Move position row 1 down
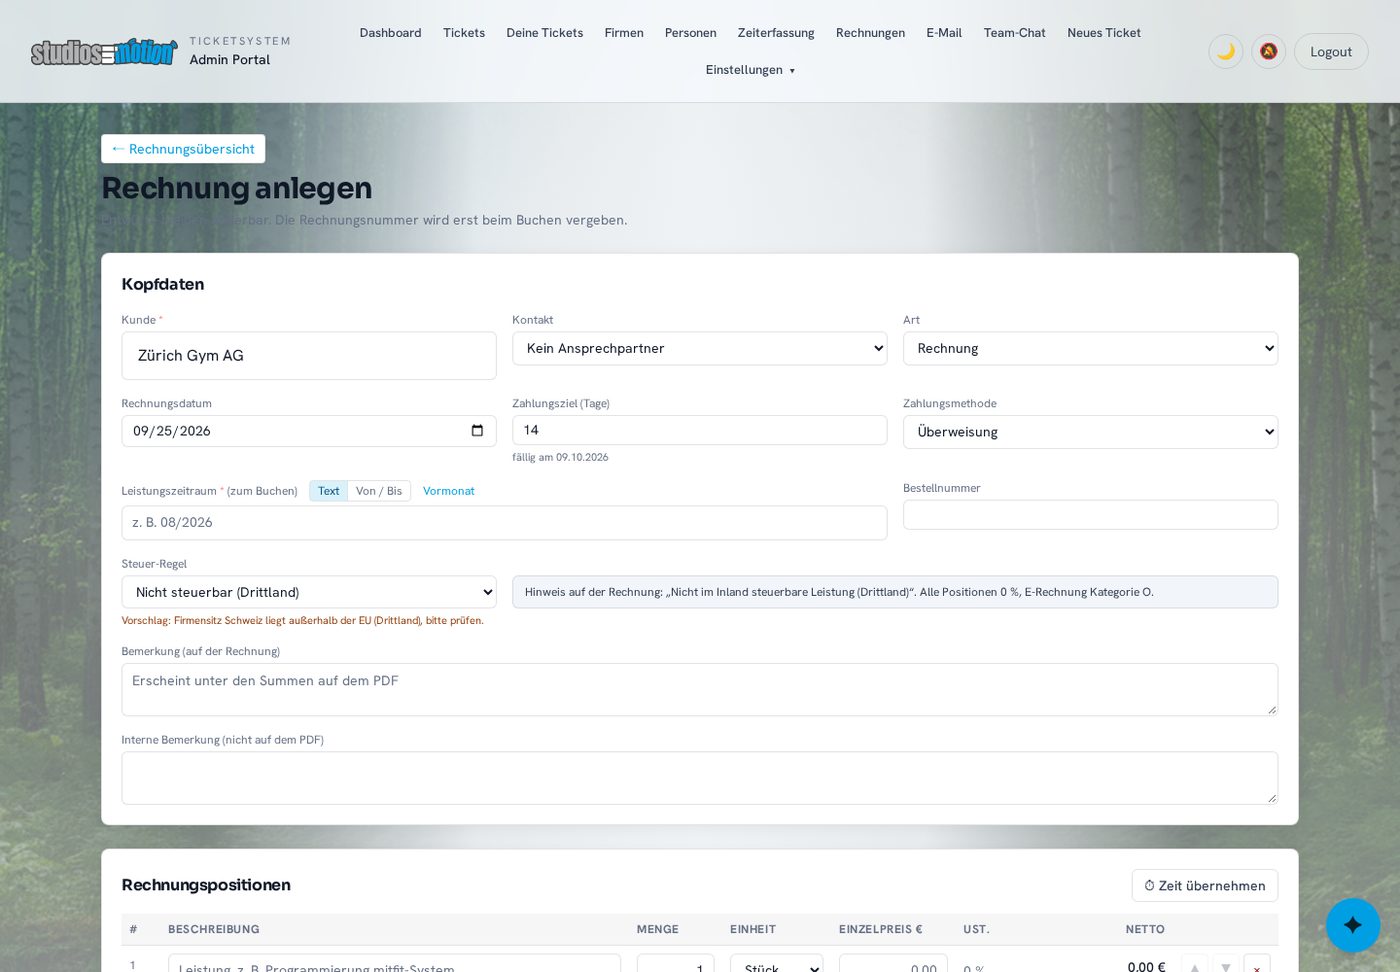Viewport: 1400px width, 972px height. click(1225, 966)
